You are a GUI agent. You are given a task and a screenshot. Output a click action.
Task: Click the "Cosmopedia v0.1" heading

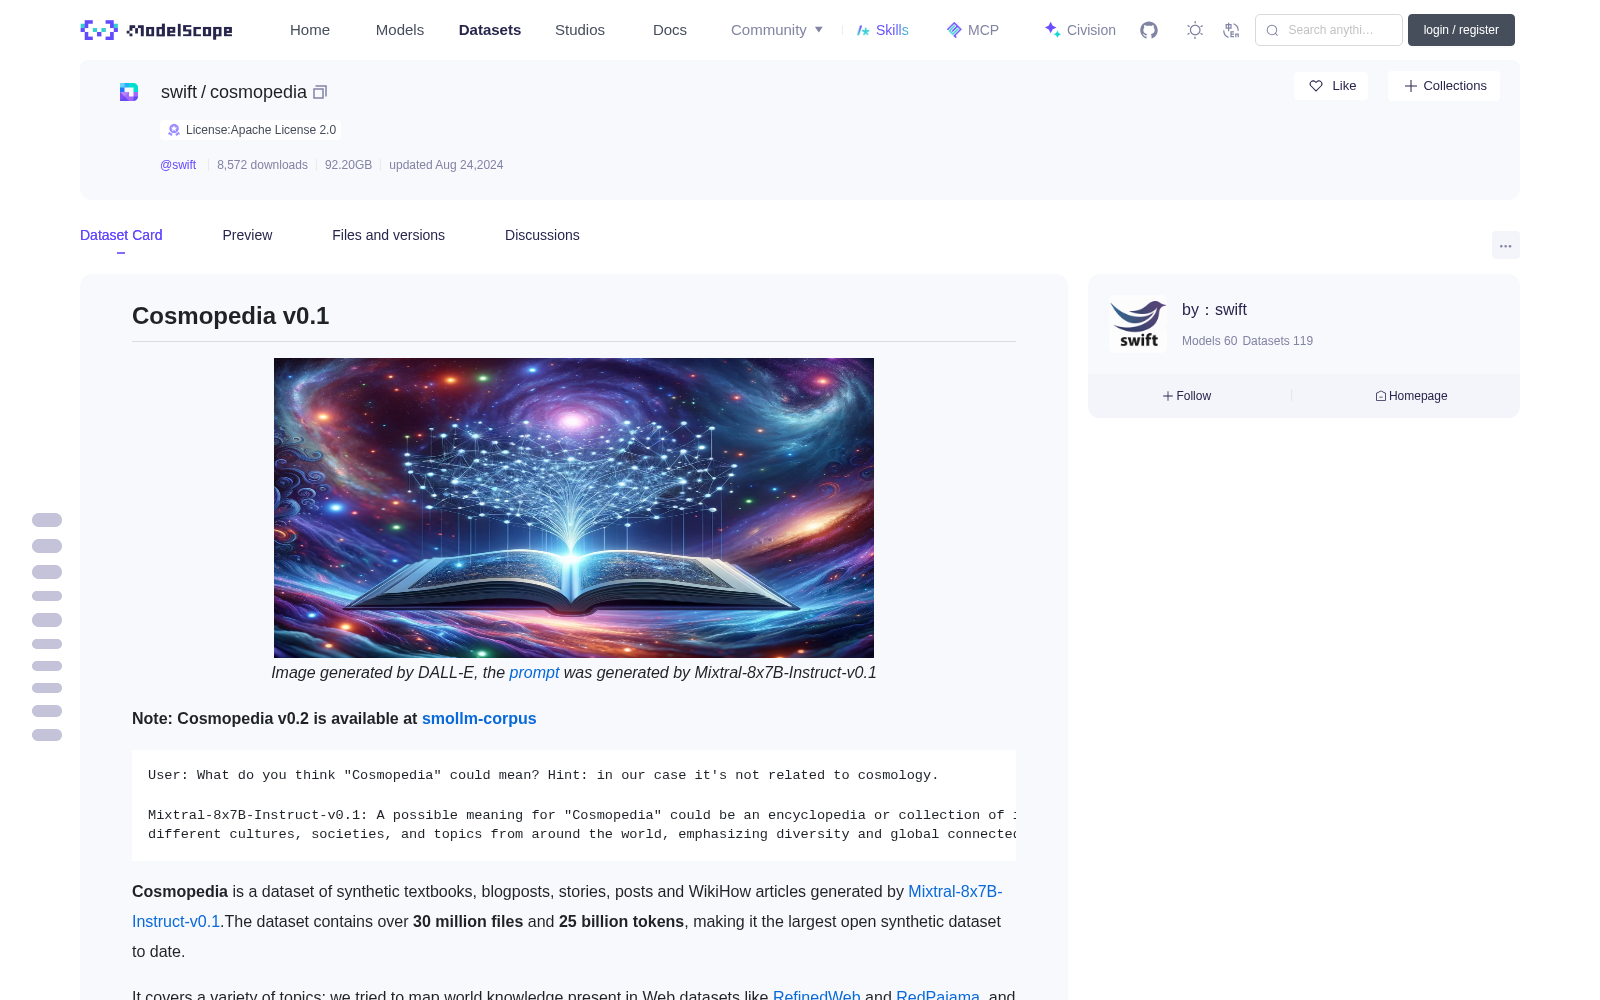click(231, 316)
